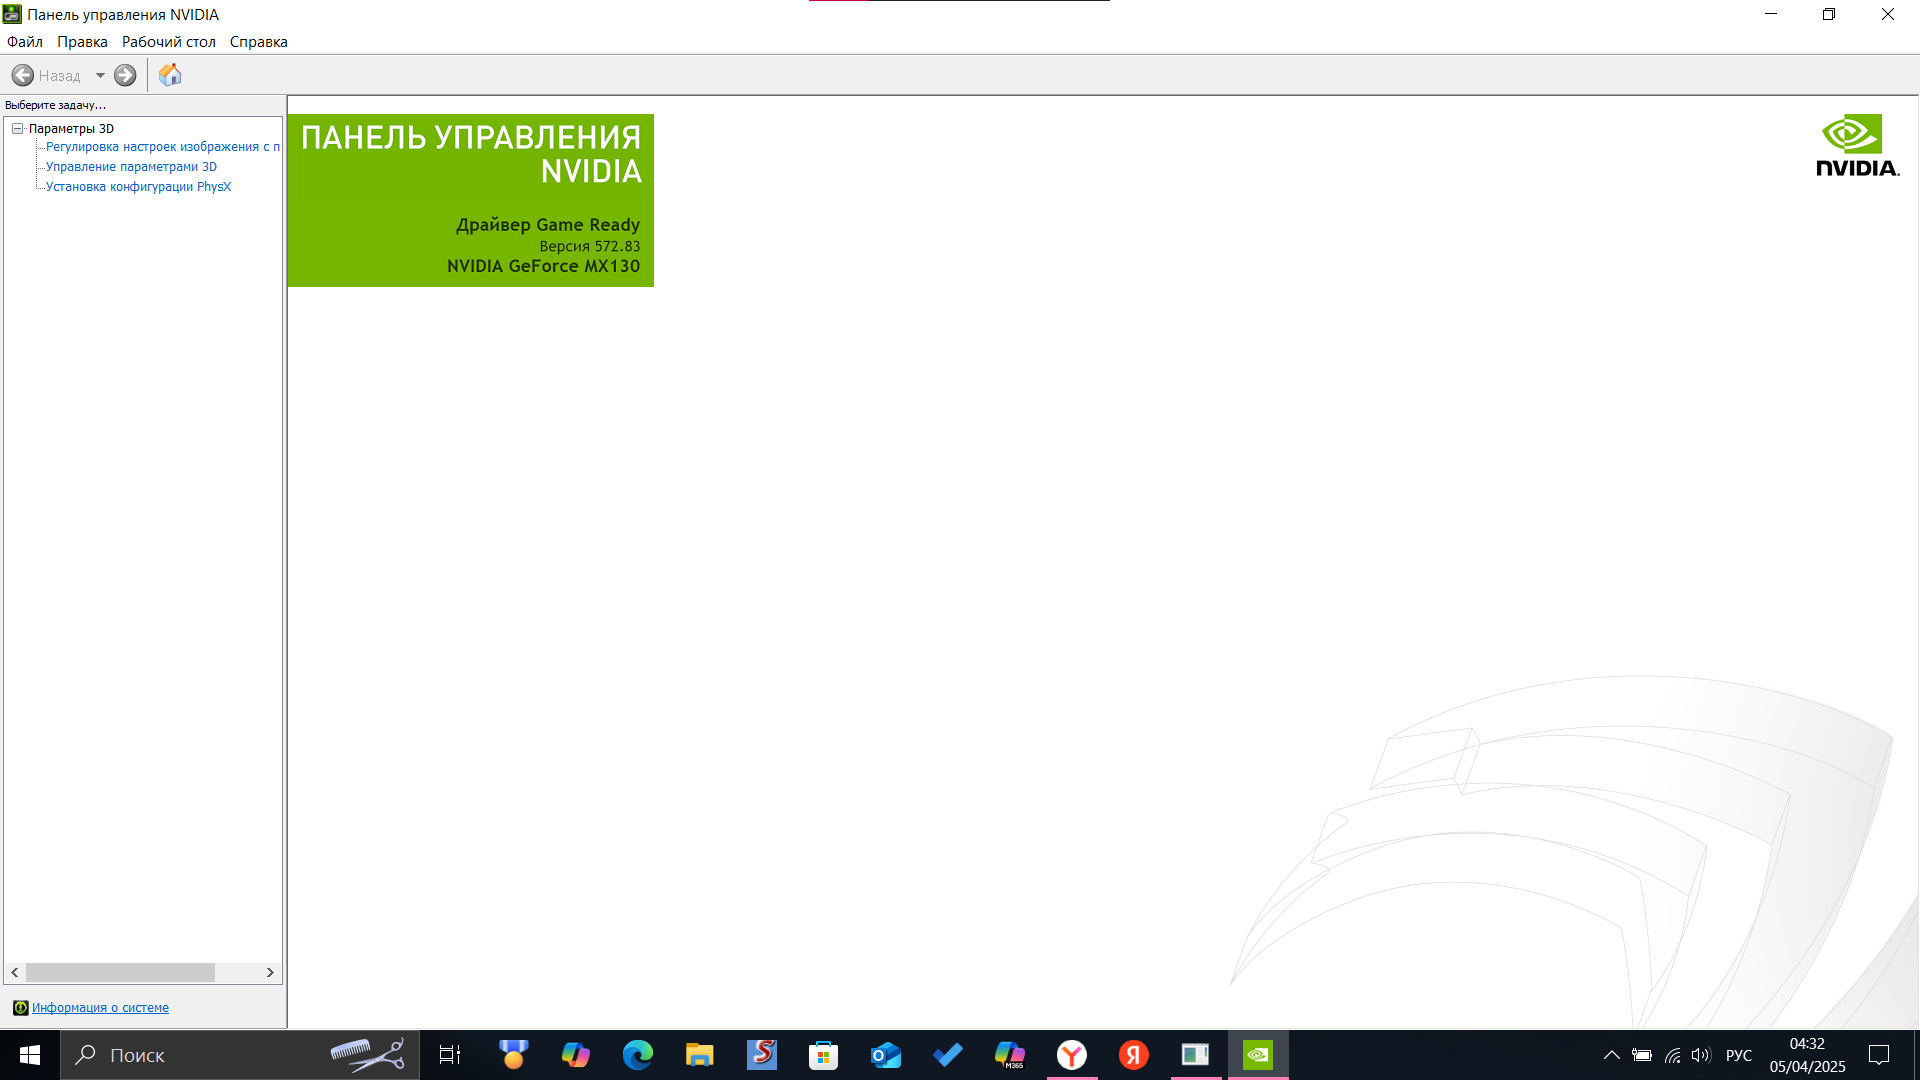Screen dimensions: 1920x1080
Task: Open the Справка menu
Action: [259, 42]
